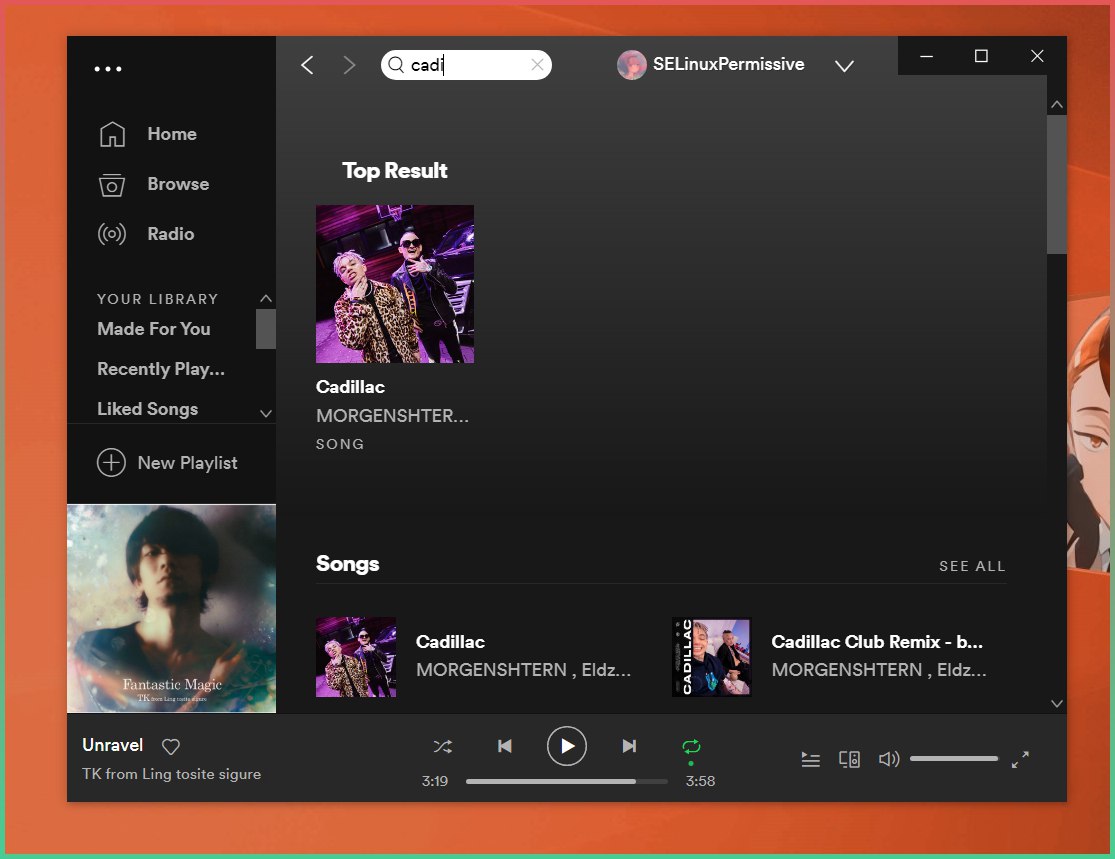Open the three-dots app menu

(108, 69)
